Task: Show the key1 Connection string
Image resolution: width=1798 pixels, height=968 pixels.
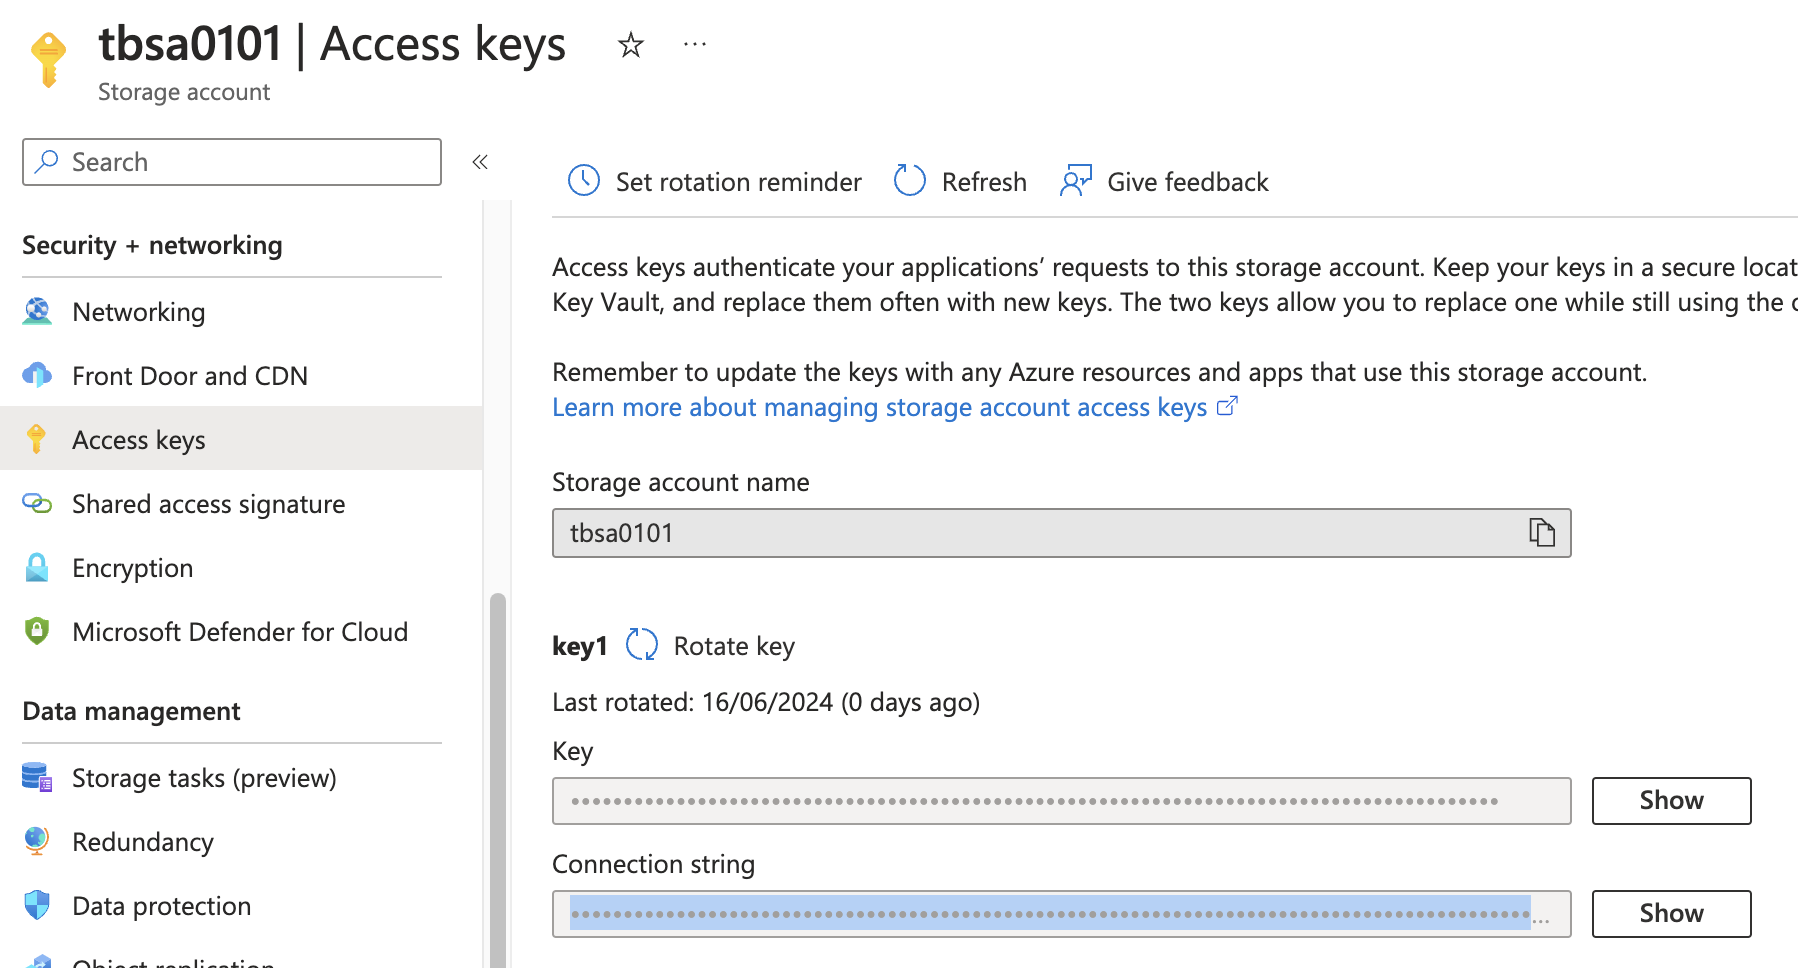Action: click(1671, 914)
